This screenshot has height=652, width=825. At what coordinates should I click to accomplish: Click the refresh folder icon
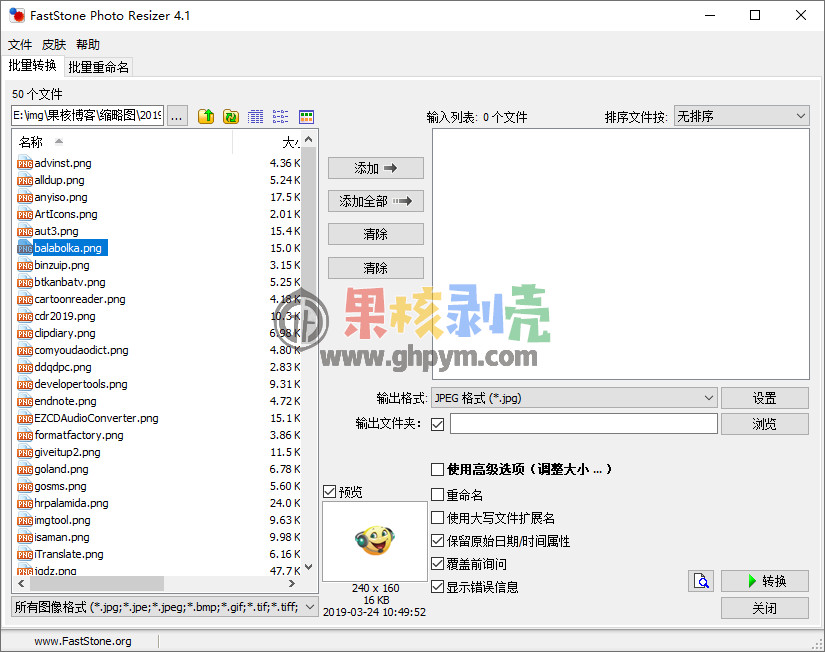pyautogui.click(x=231, y=116)
